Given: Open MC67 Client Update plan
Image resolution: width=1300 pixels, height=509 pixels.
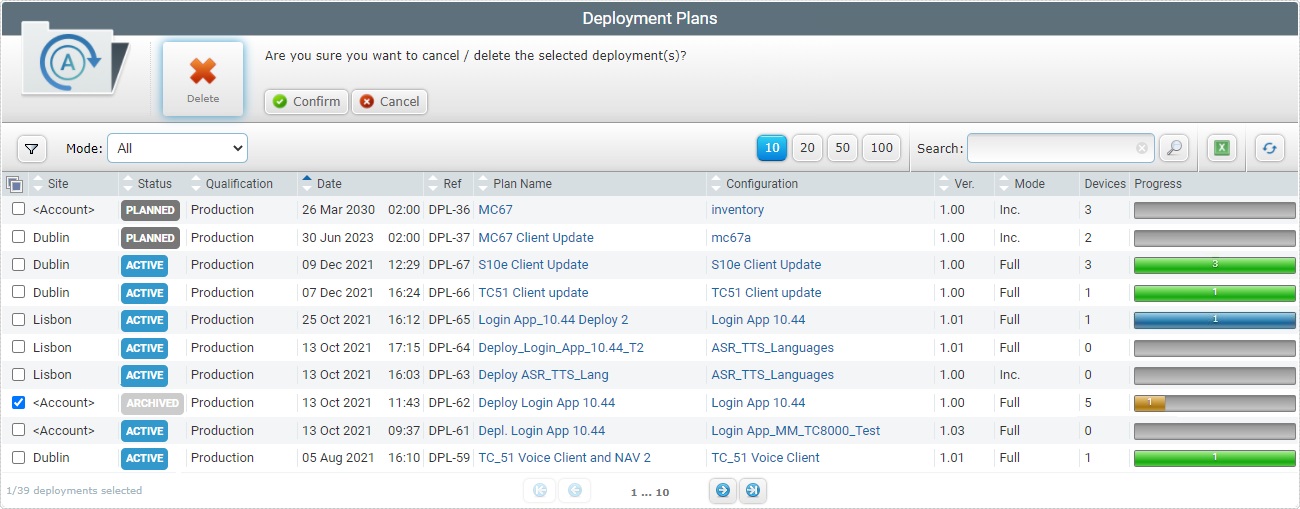Looking at the screenshot, I should click(536, 238).
